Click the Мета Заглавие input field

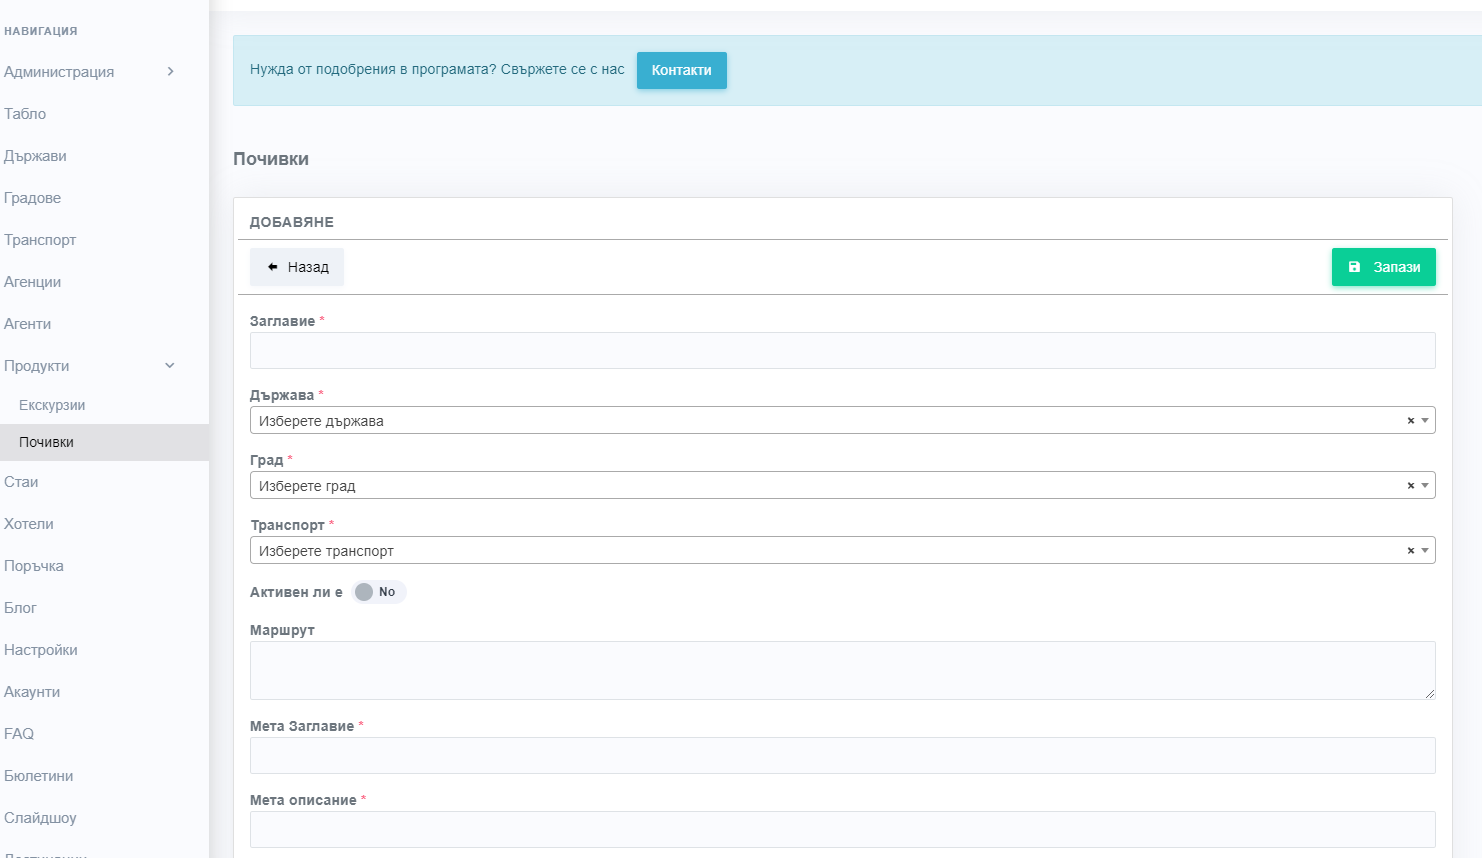click(842, 756)
